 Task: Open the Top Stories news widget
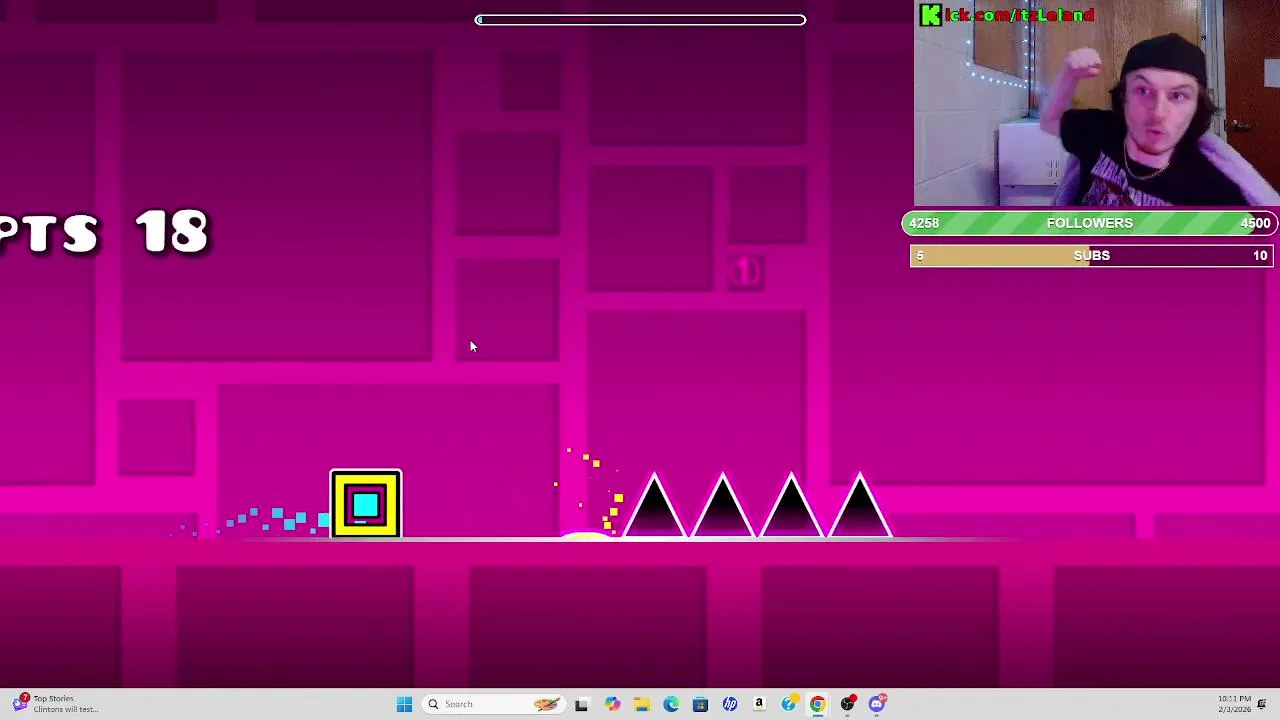55,704
